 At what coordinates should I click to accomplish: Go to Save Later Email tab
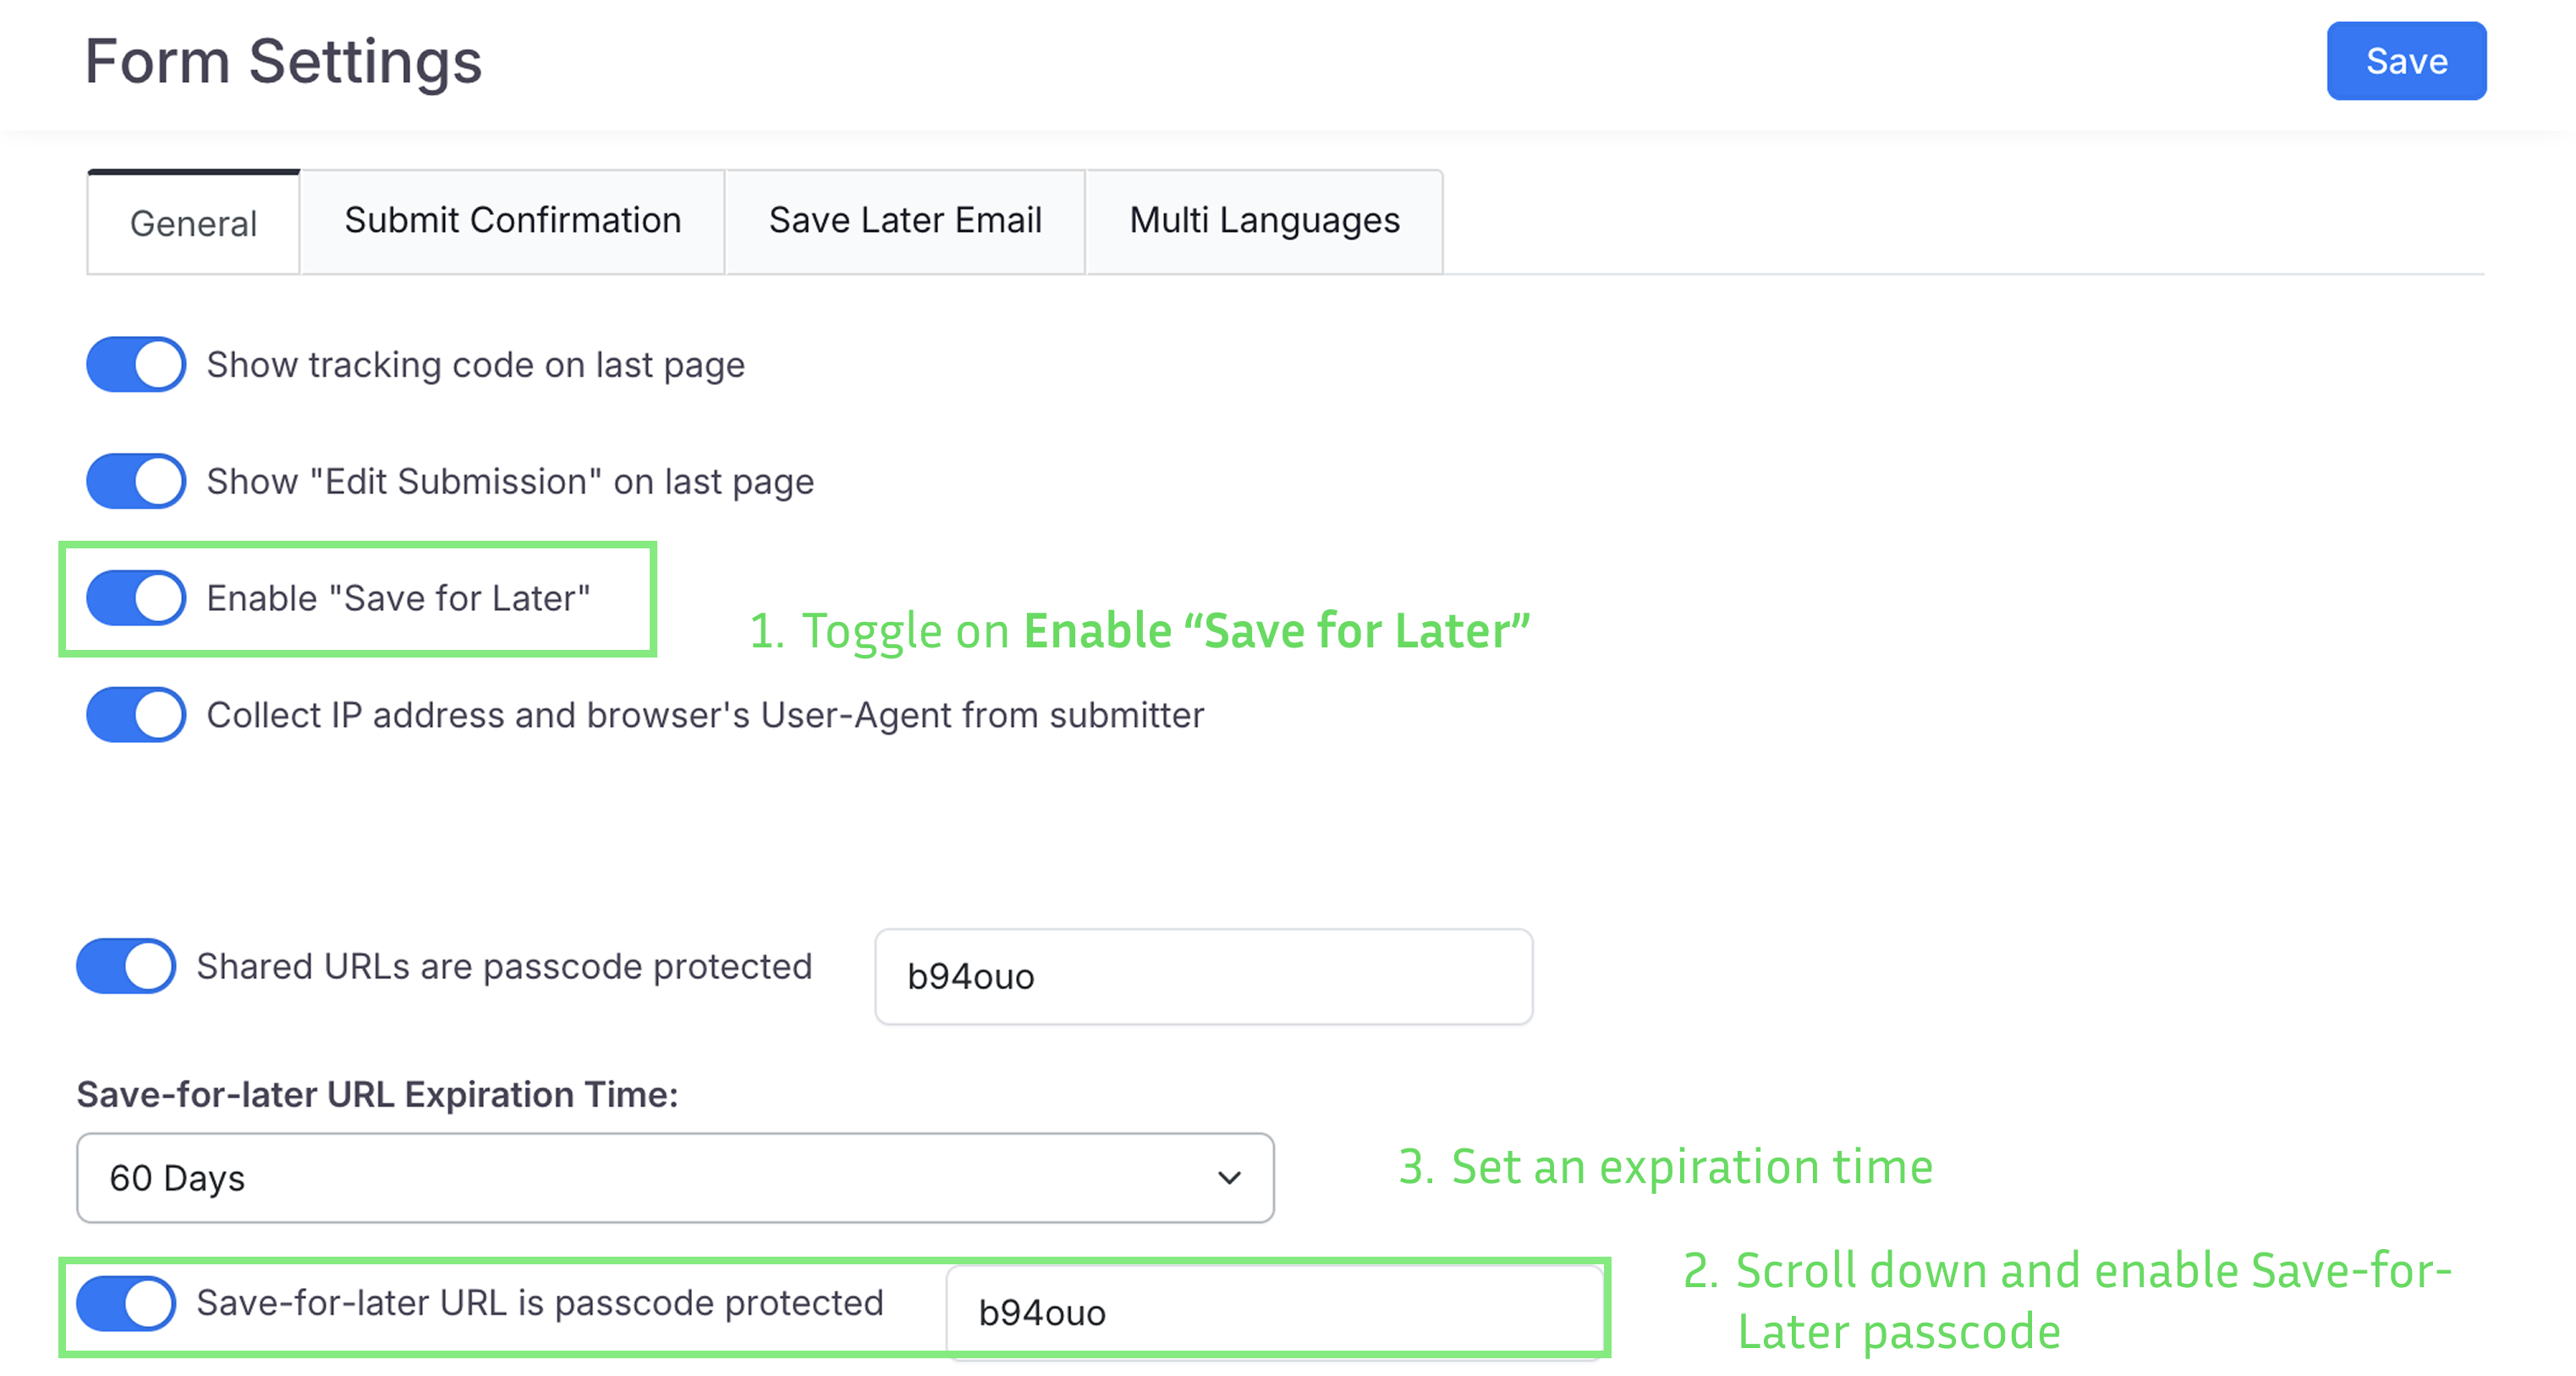coord(905,220)
